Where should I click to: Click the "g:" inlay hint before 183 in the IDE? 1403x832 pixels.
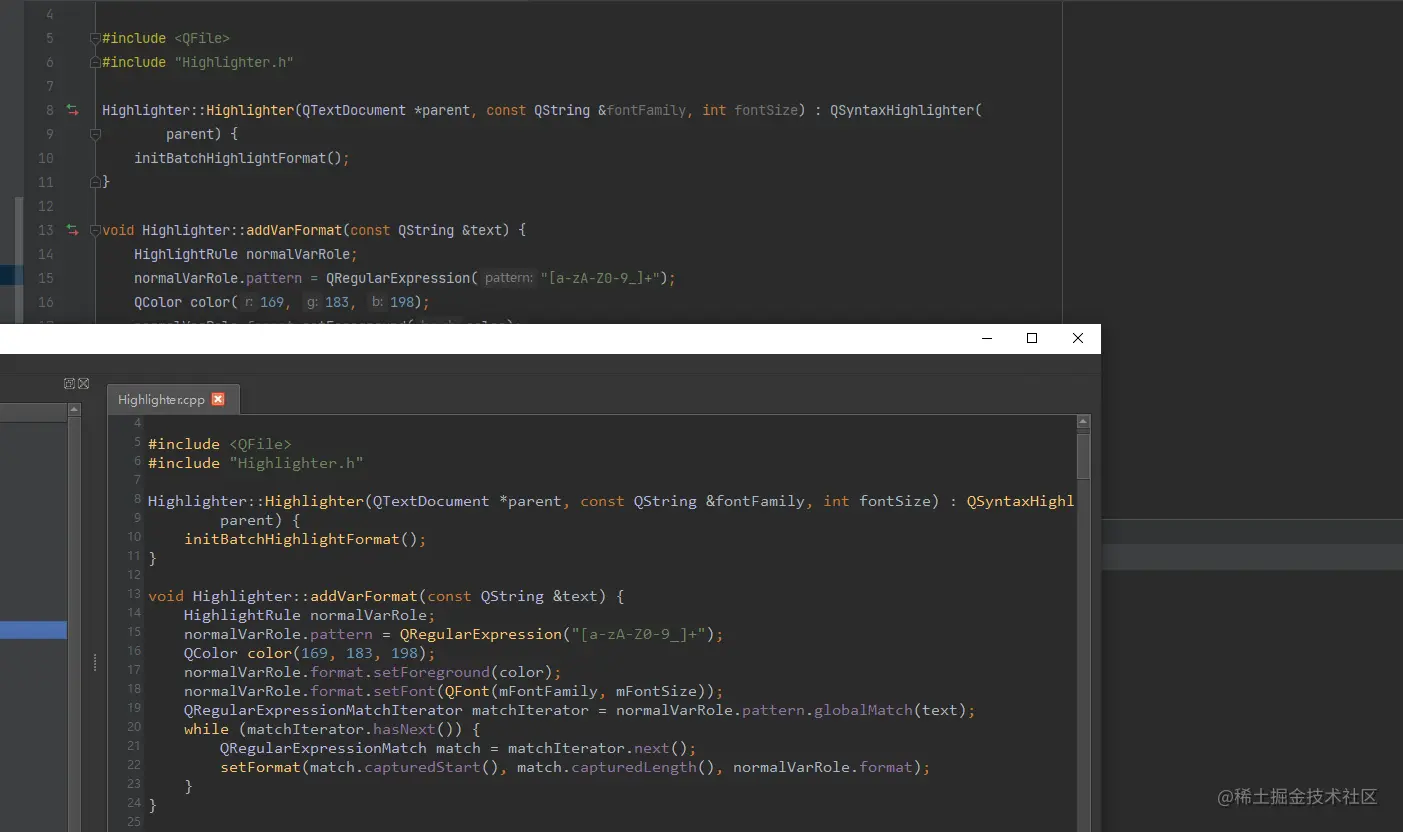pyautogui.click(x=312, y=302)
